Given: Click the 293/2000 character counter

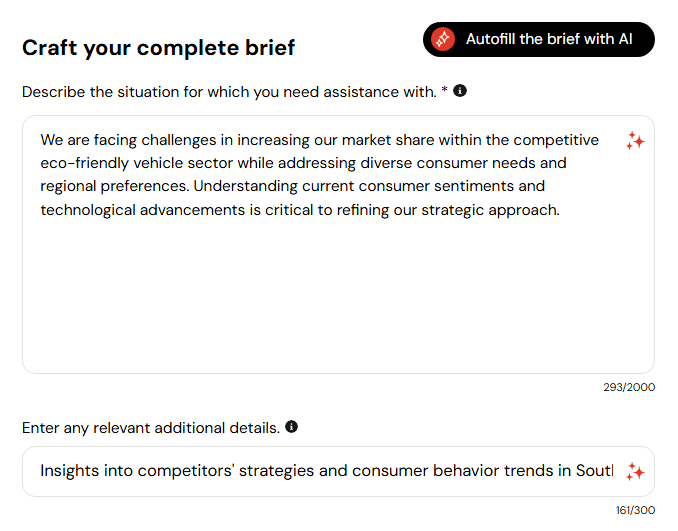Looking at the screenshot, I should pyautogui.click(x=629, y=387).
